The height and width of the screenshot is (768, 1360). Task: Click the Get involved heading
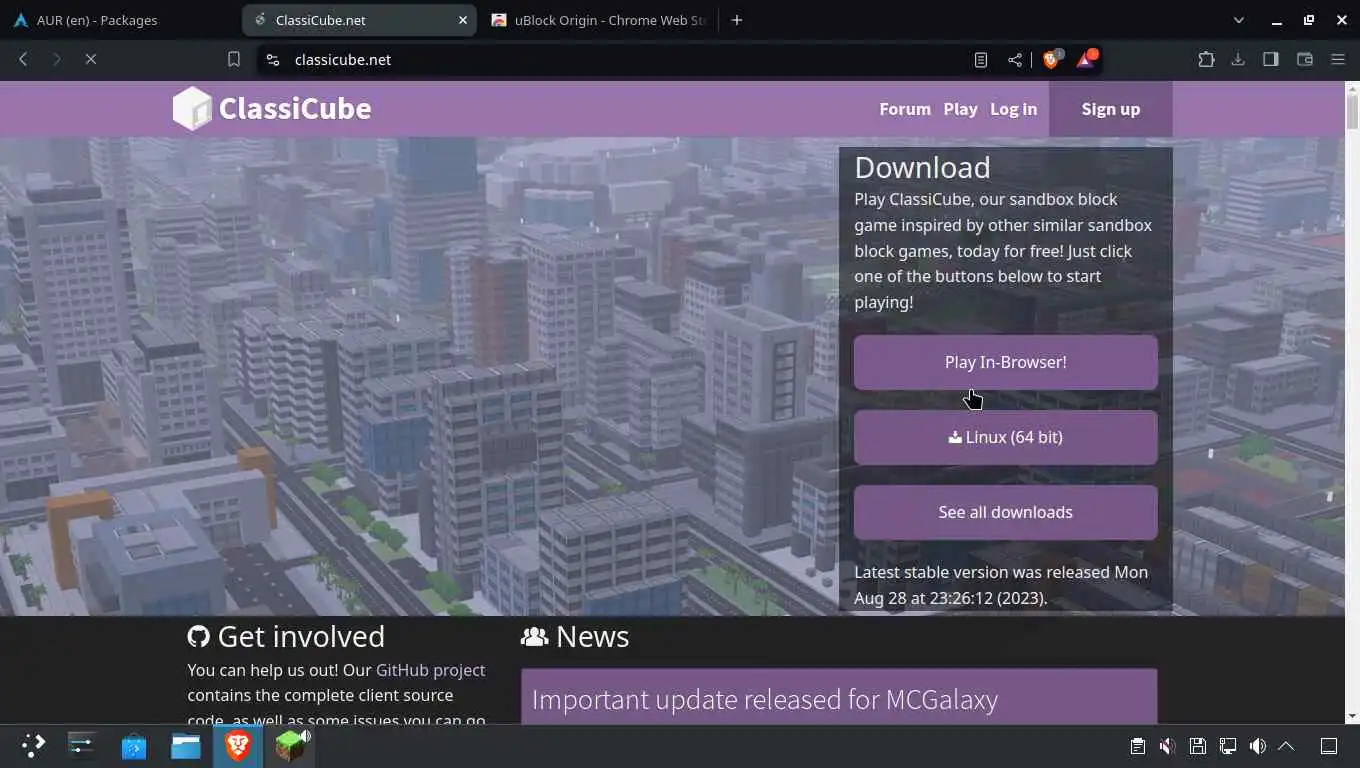[x=286, y=636]
